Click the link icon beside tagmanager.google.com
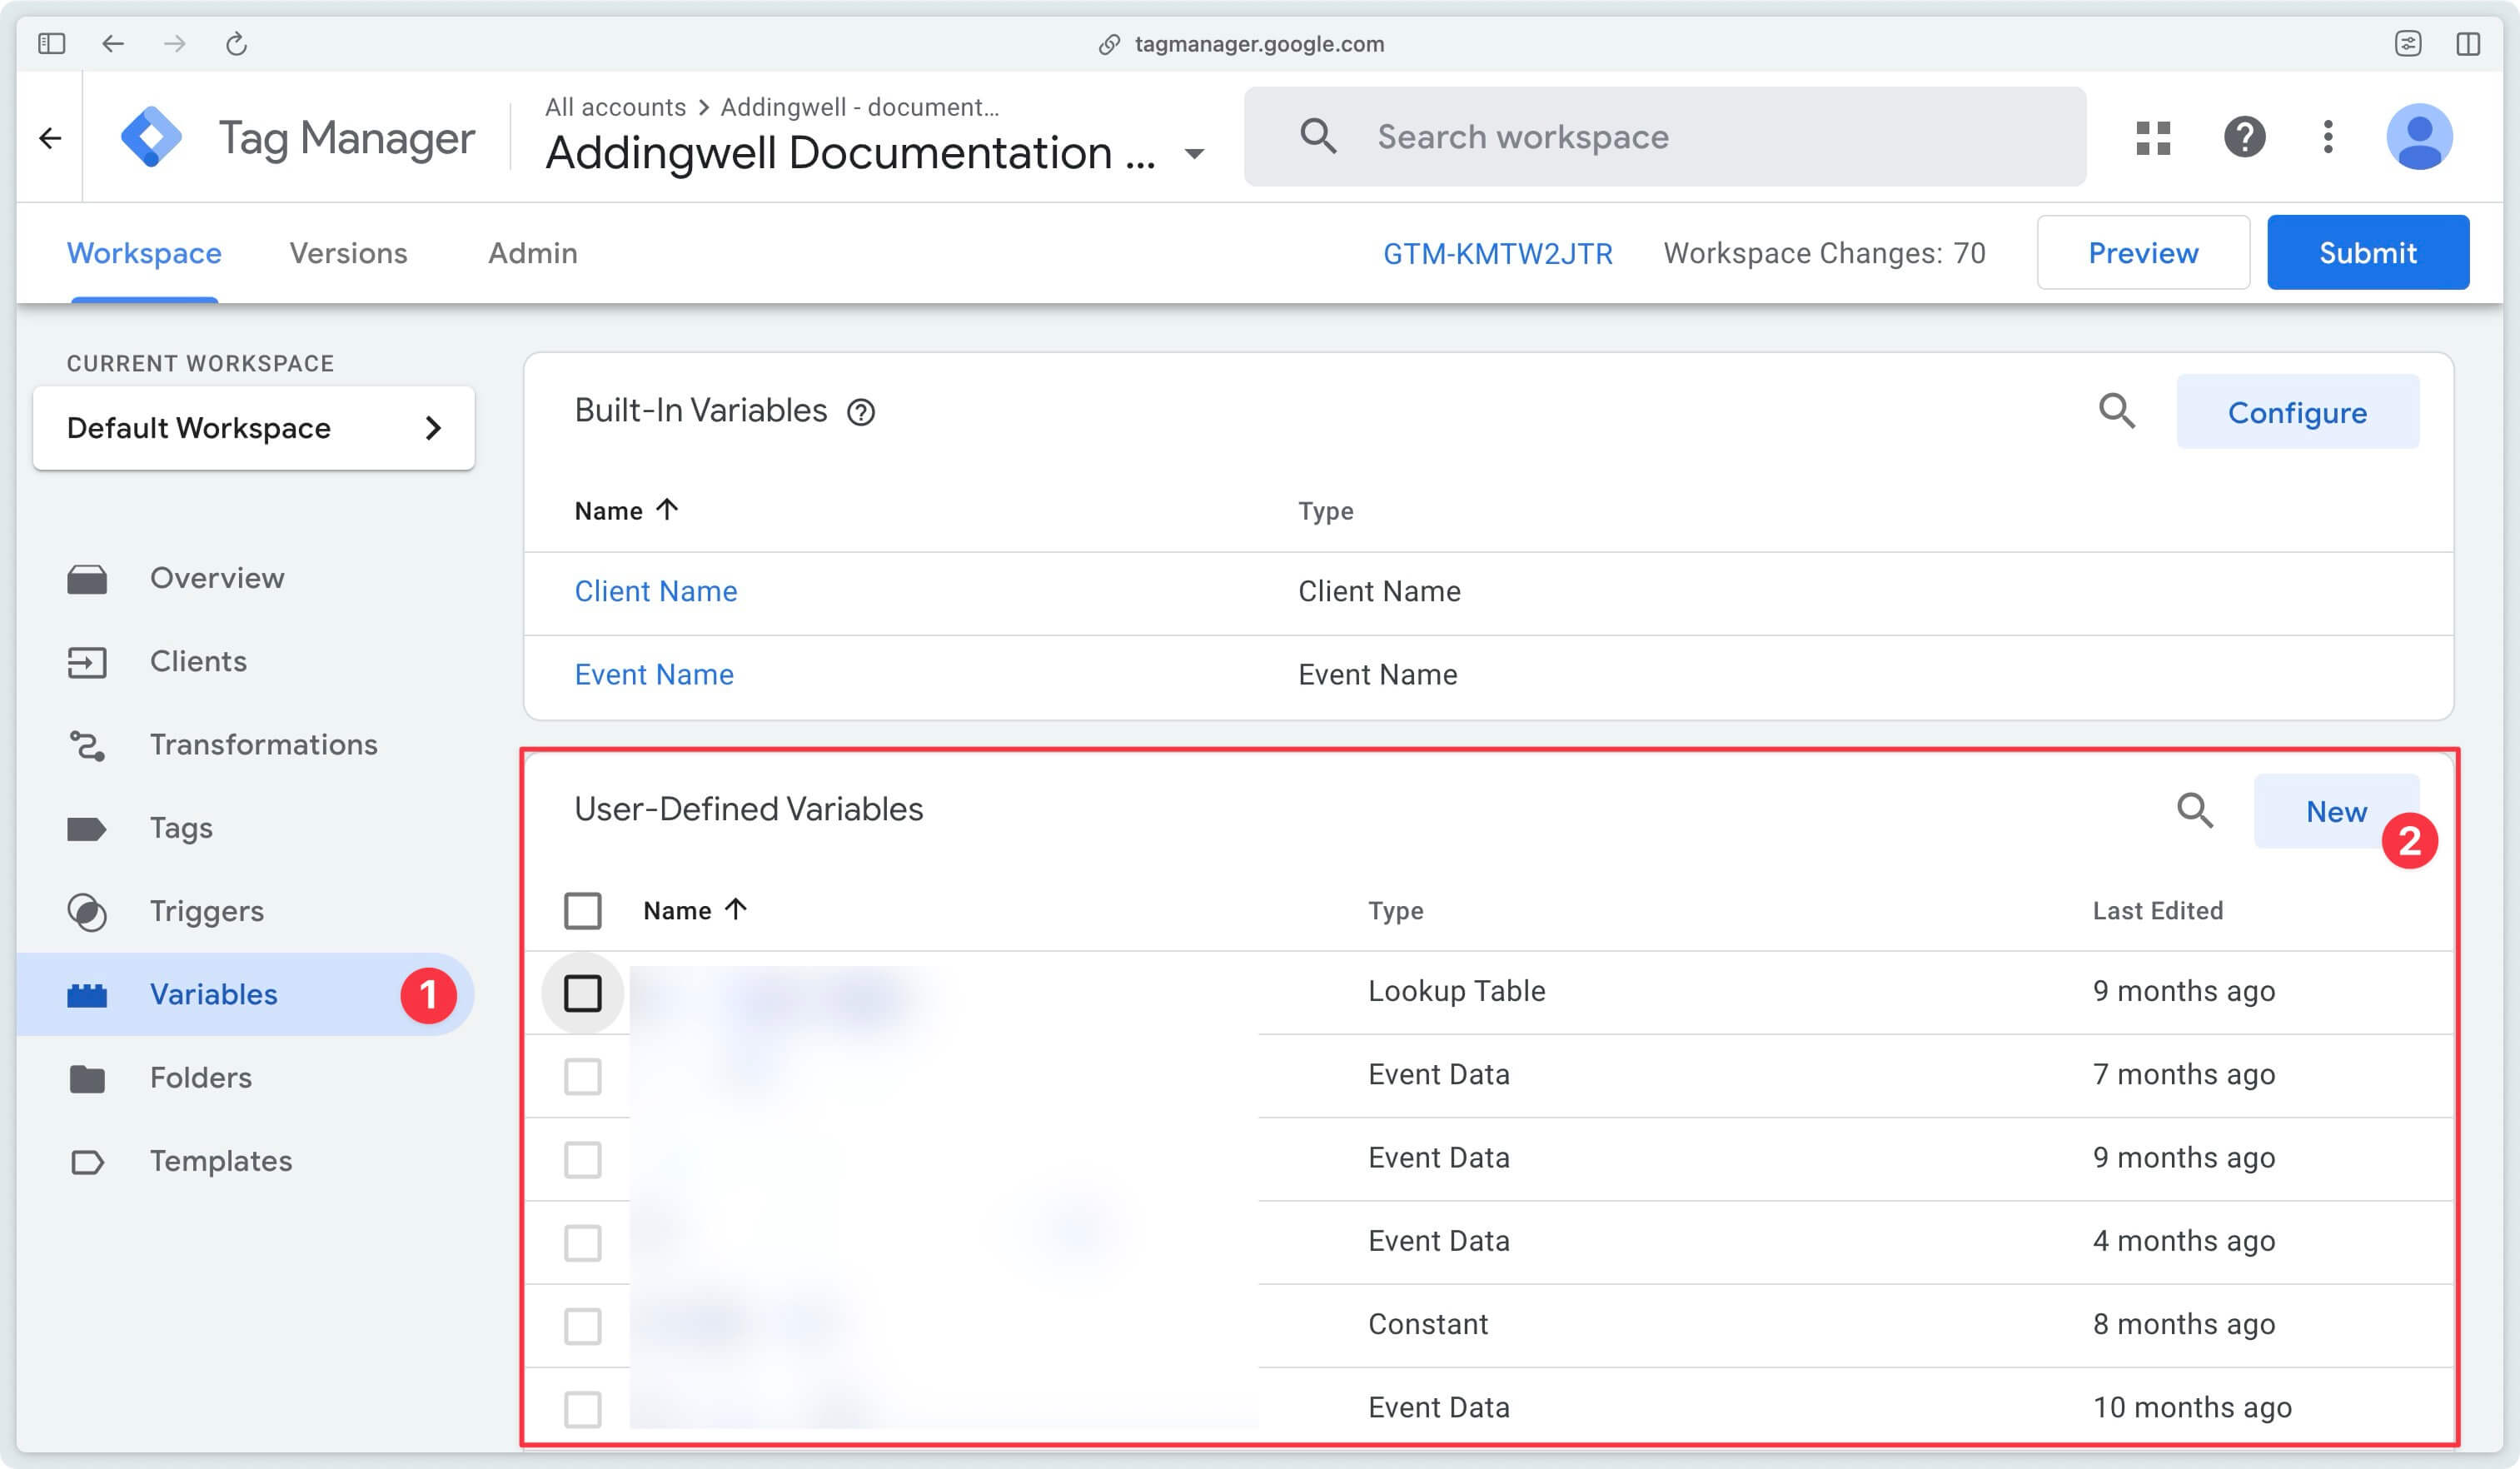 click(1109, 44)
